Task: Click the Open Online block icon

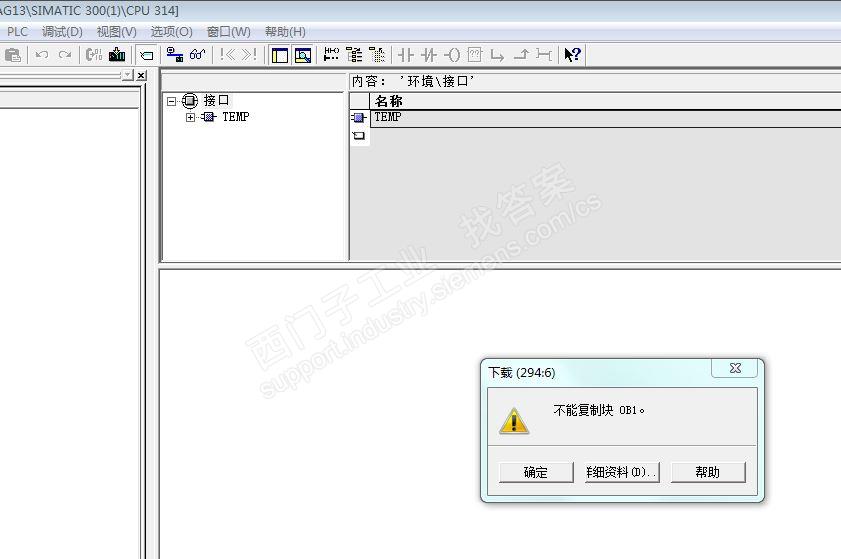Action: tap(94, 55)
